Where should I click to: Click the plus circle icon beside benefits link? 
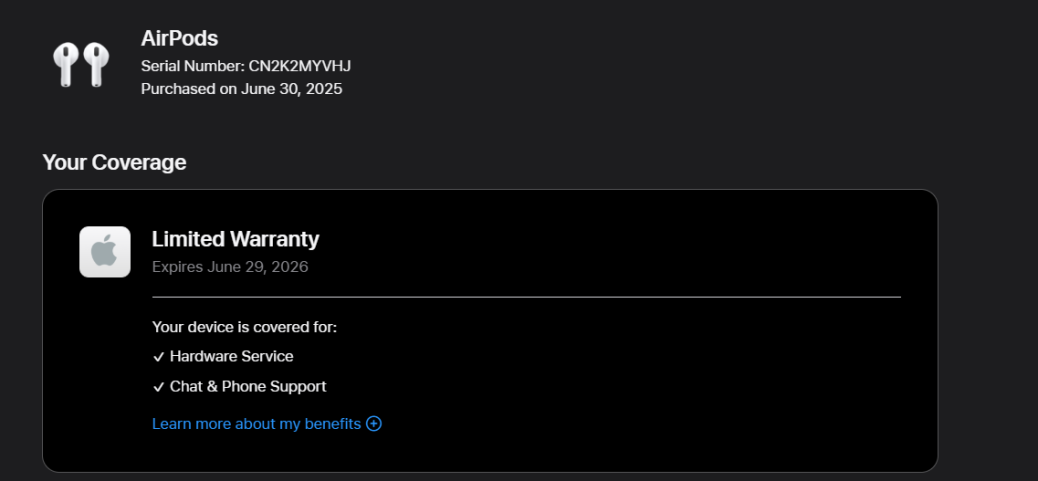pyautogui.click(x=374, y=424)
